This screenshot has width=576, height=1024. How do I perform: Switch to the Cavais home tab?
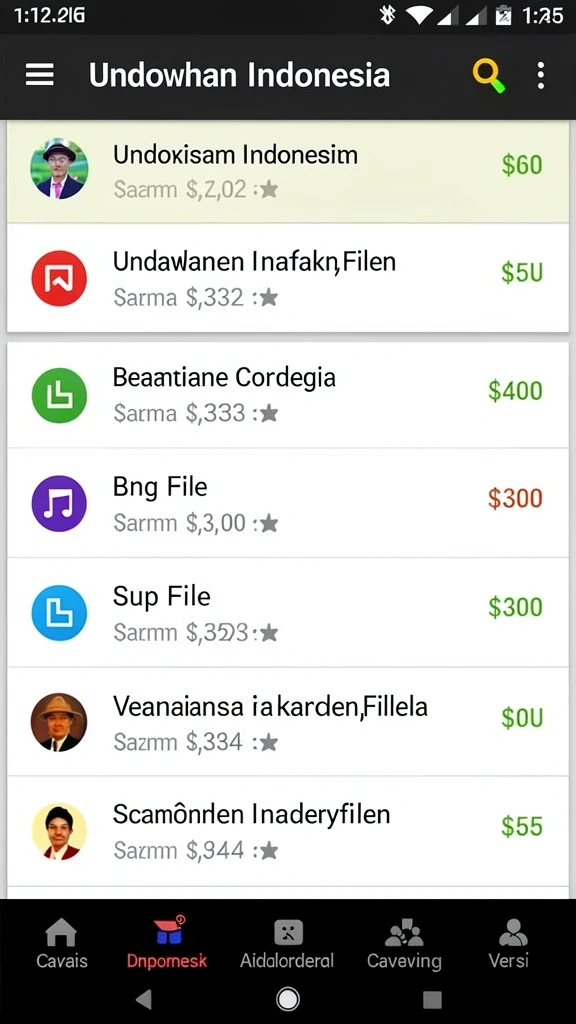pyautogui.click(x=61, y=943)
